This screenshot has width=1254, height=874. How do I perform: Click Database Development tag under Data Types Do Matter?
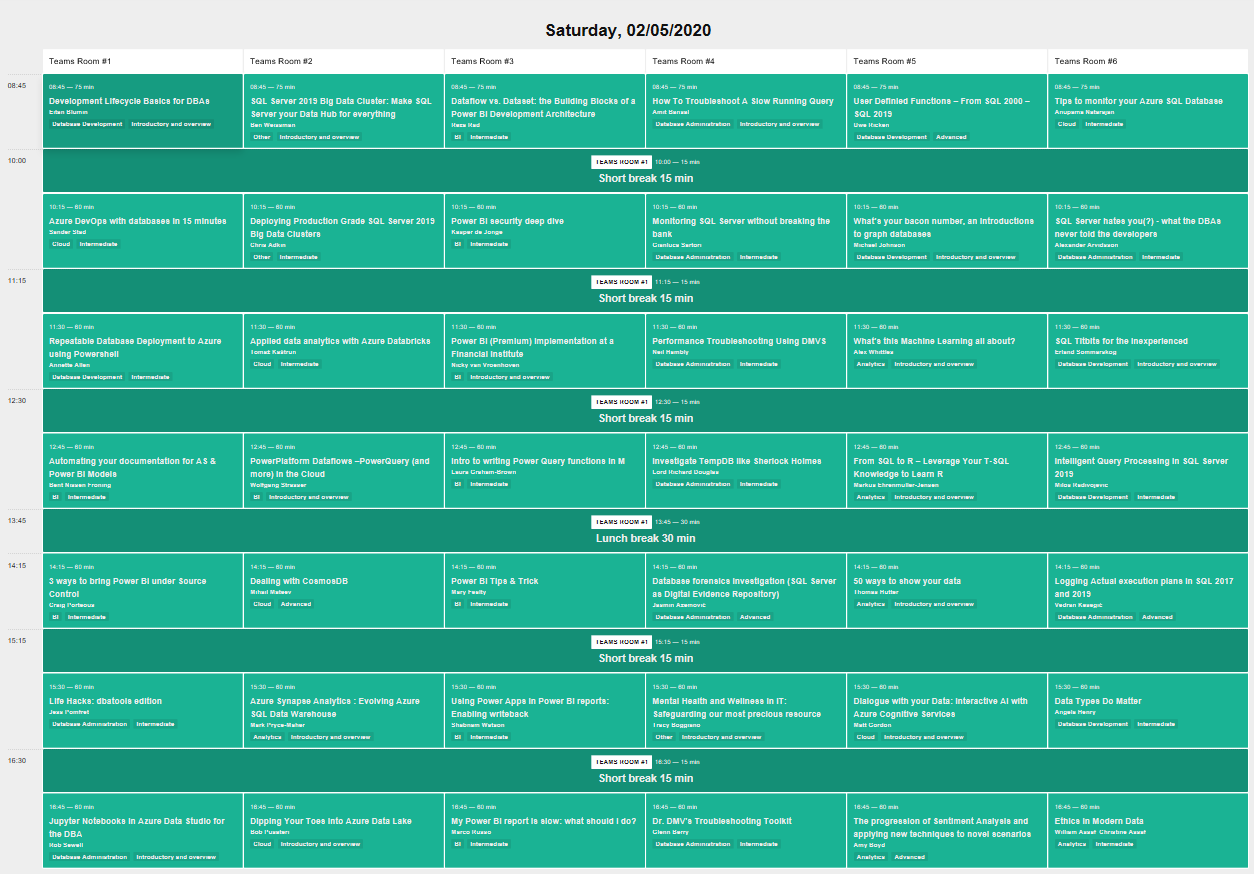click(1093, 724)
